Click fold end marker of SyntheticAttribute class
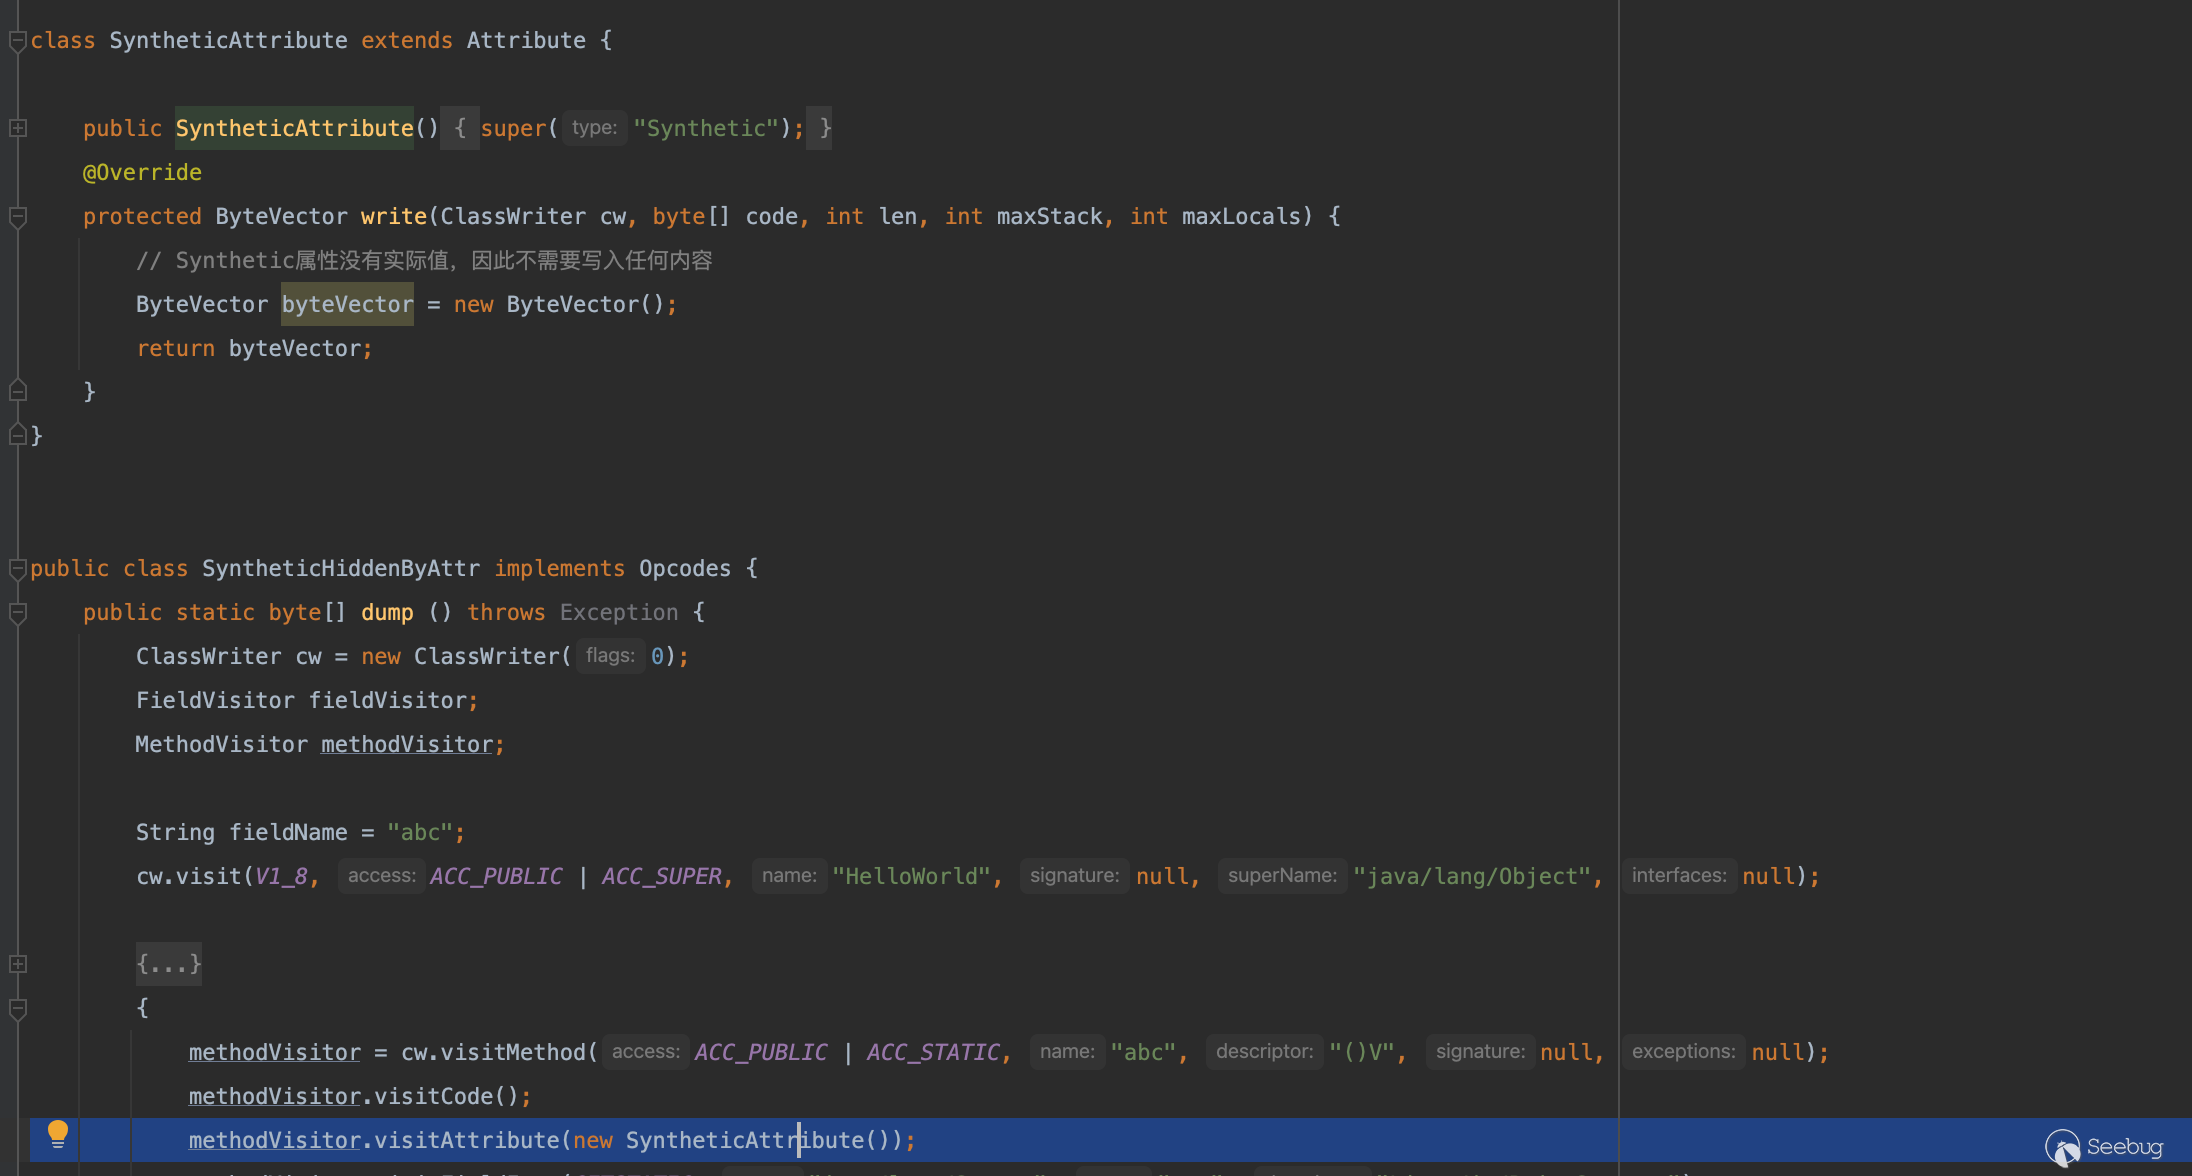 17,435
